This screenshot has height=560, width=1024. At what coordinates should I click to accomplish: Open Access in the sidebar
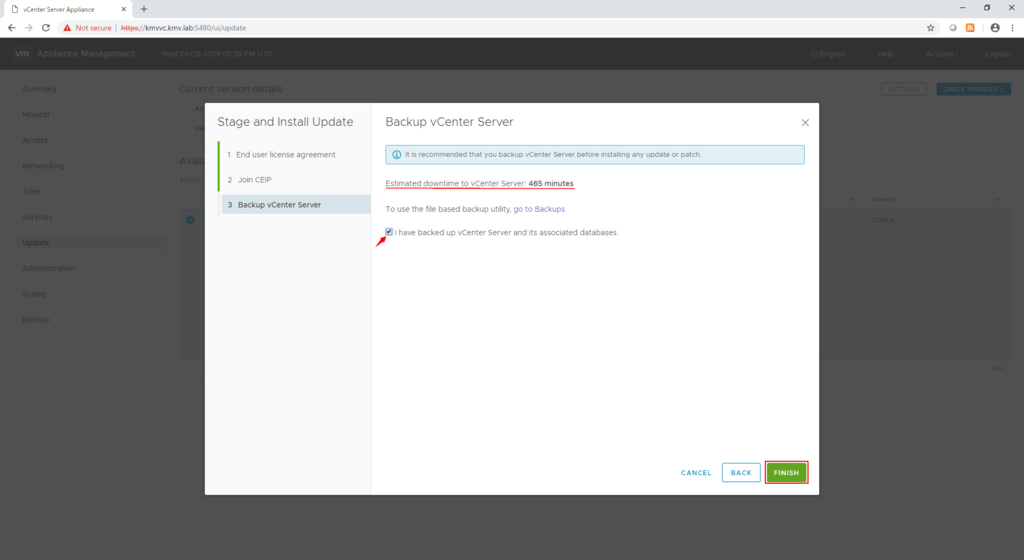(35, 140)
